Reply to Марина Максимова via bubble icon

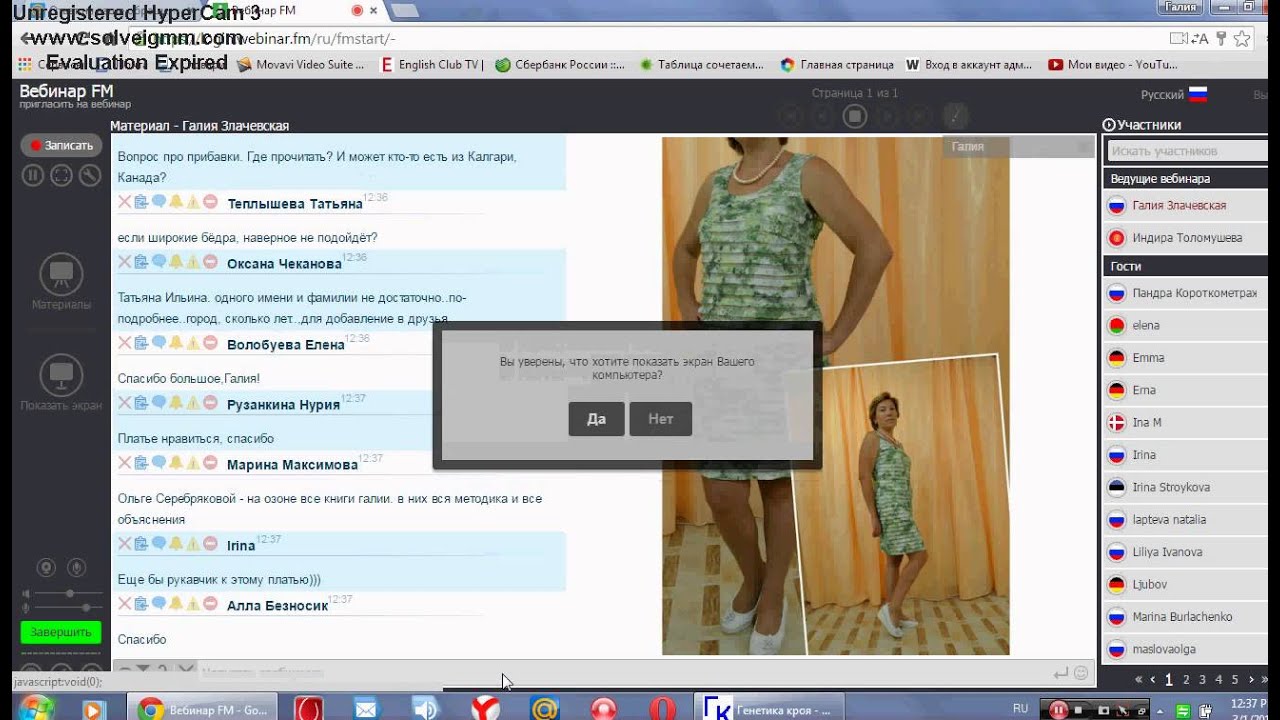[x=158, y=463]
